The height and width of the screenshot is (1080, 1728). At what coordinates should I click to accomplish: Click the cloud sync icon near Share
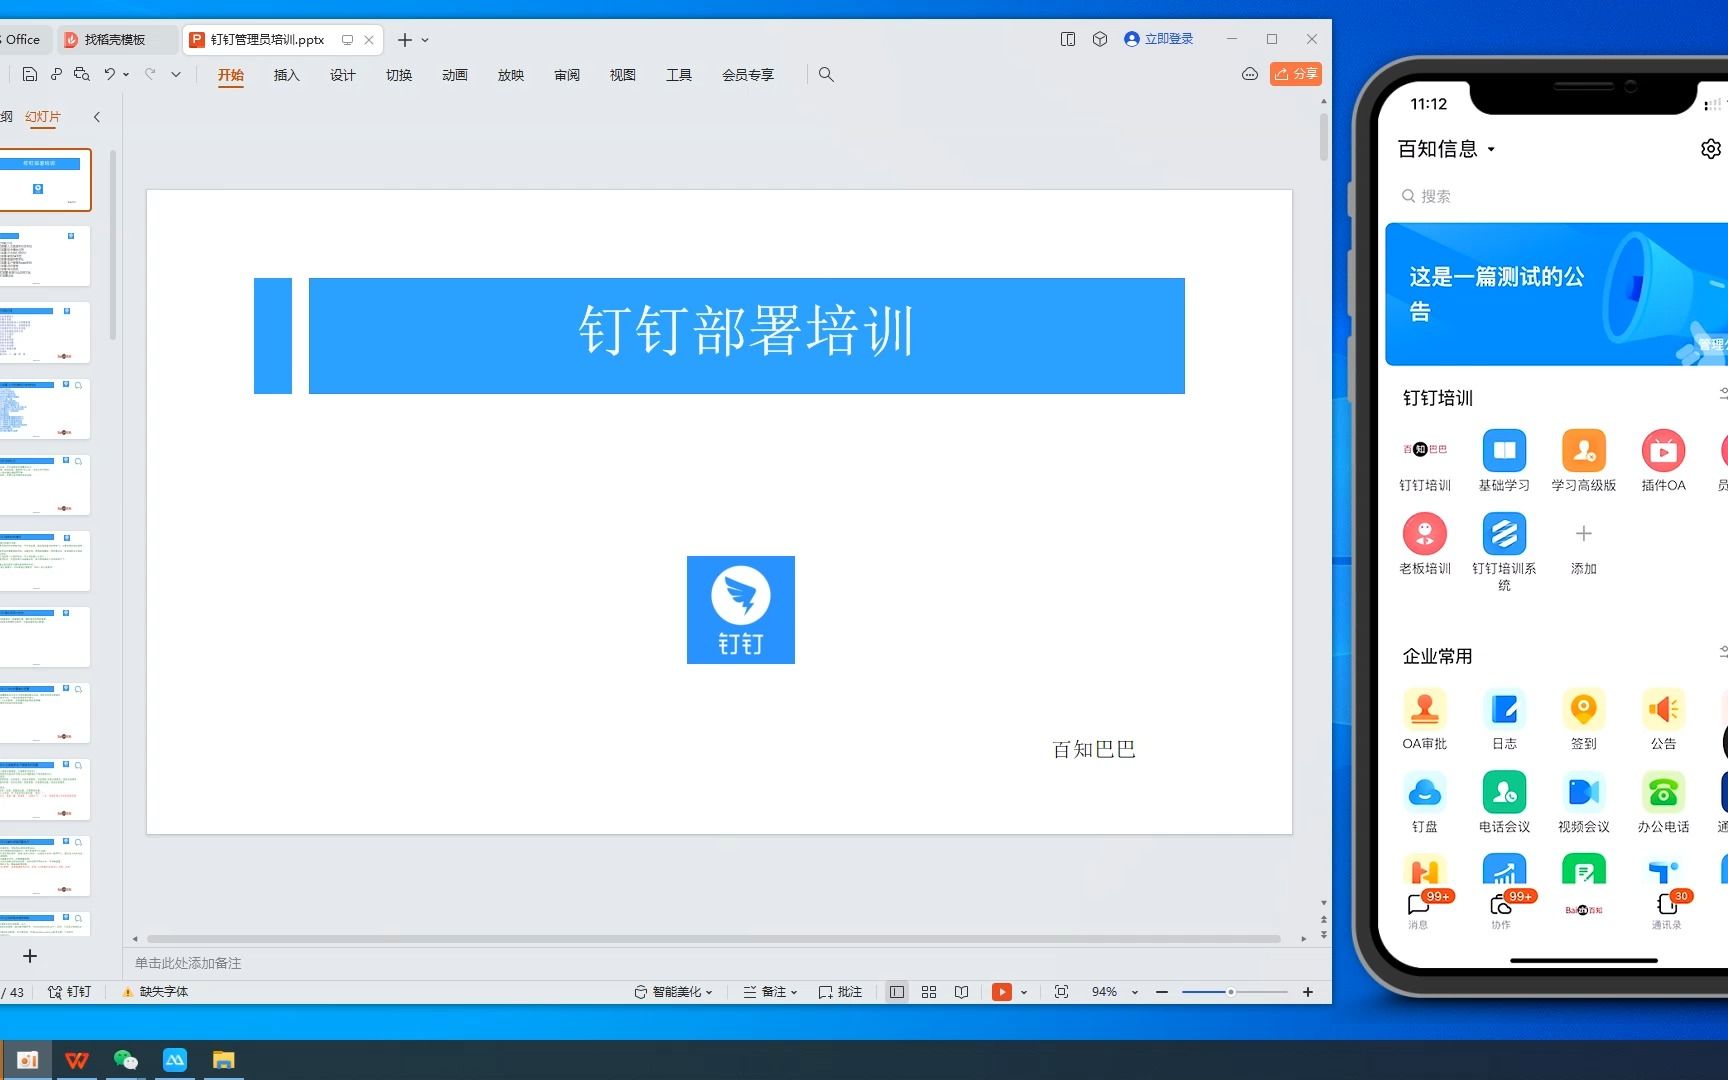click(1250, 74)
